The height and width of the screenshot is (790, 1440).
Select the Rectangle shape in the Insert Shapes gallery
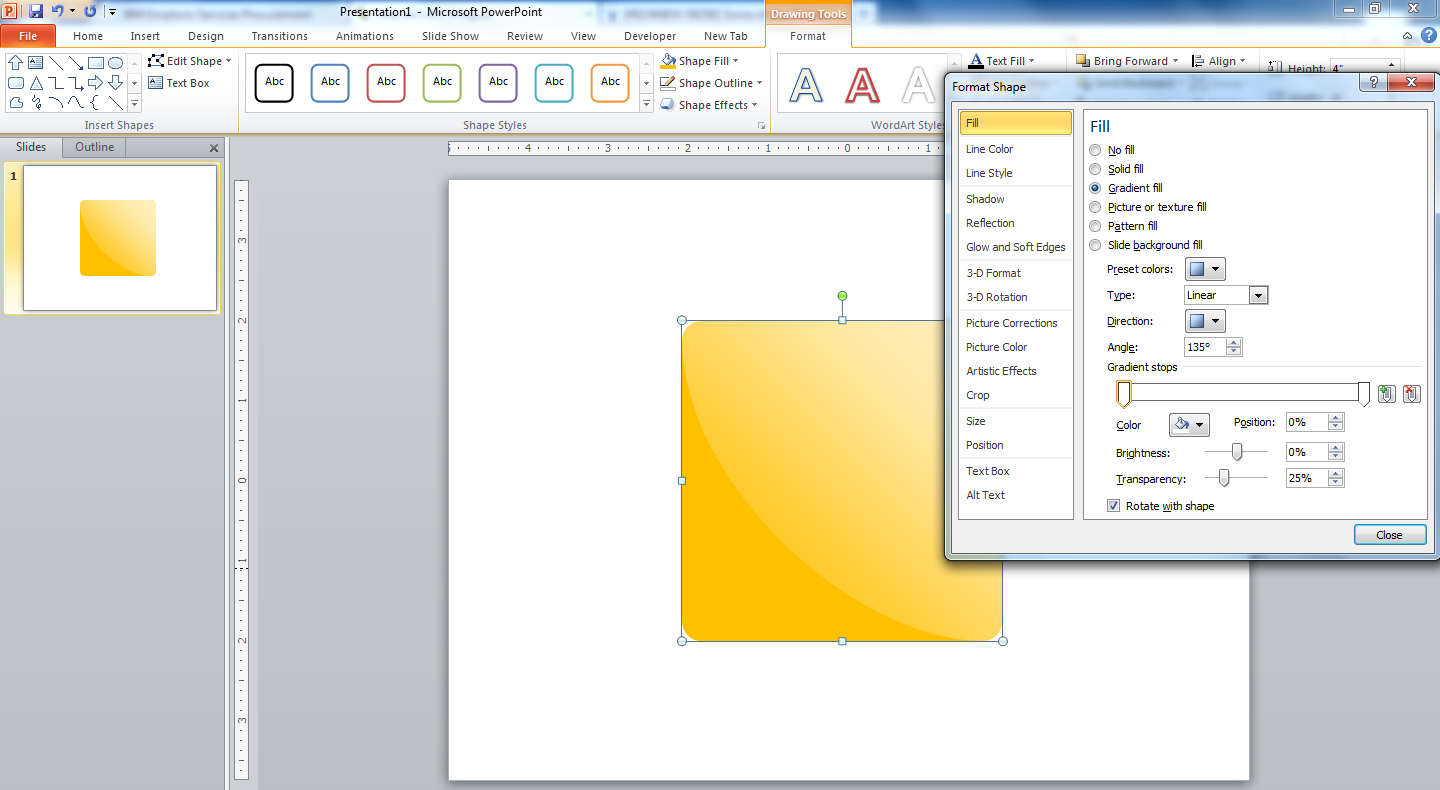(x=96, y=62)
